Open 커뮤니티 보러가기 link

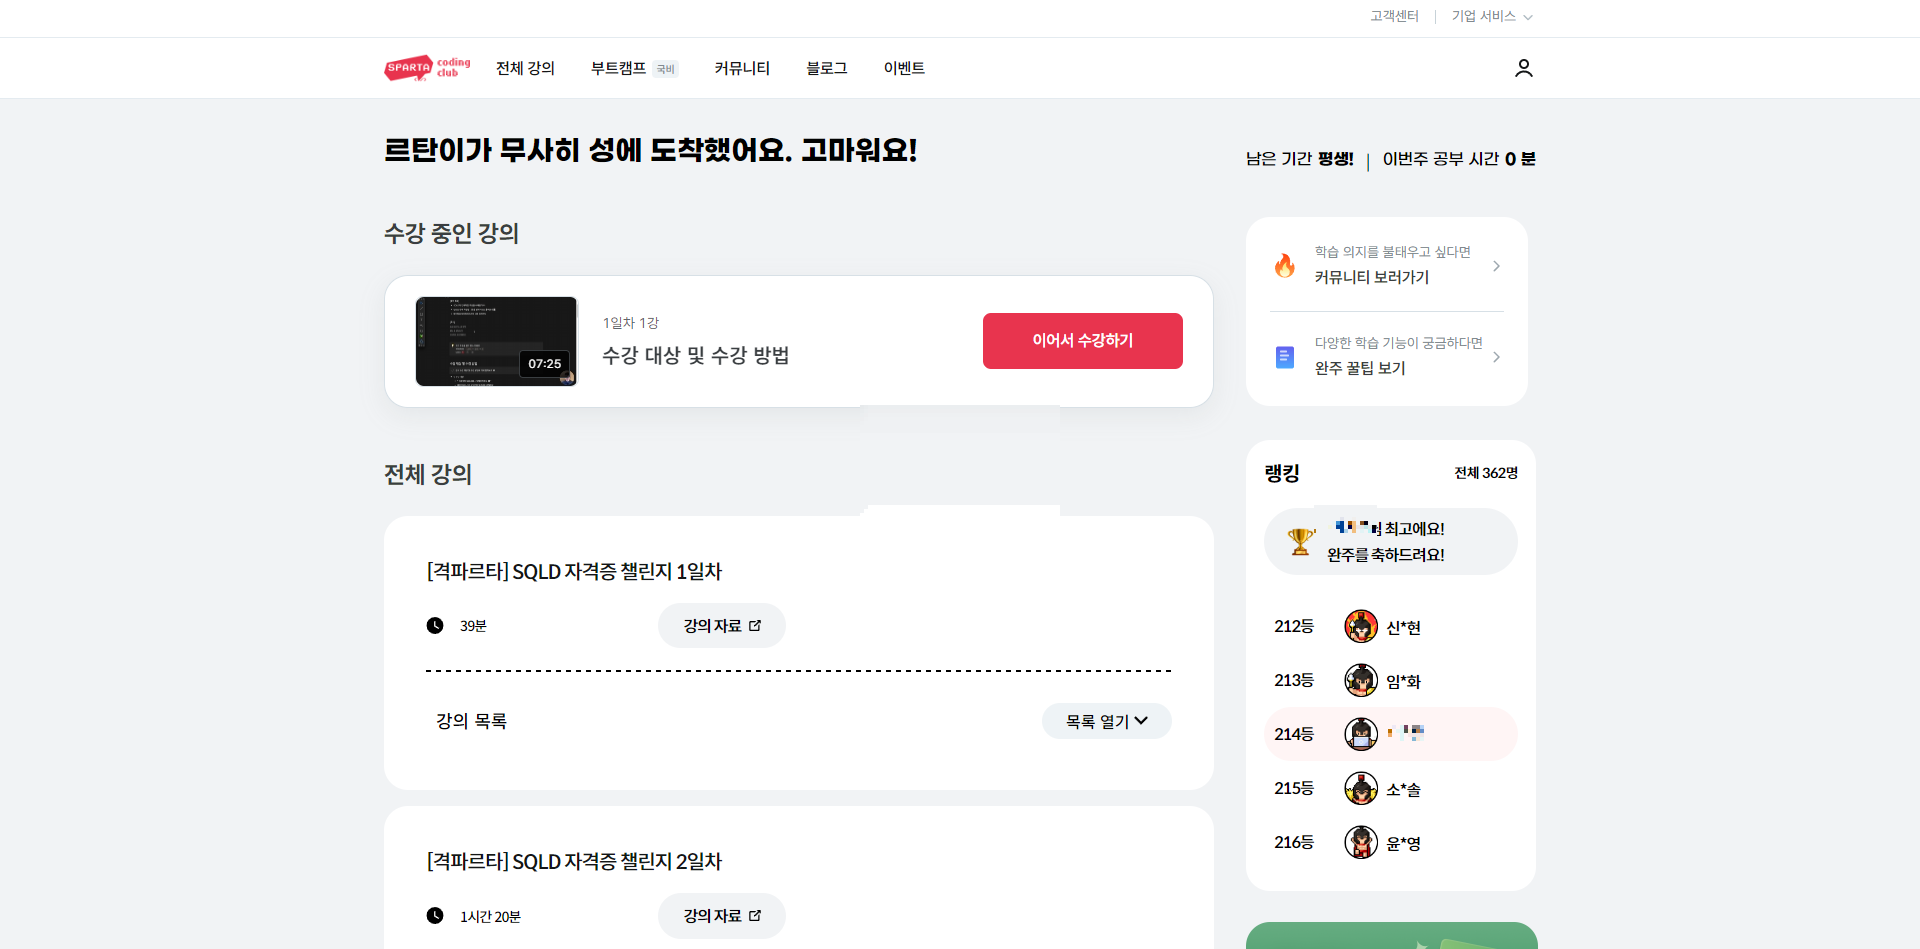tap(1372, 277)
